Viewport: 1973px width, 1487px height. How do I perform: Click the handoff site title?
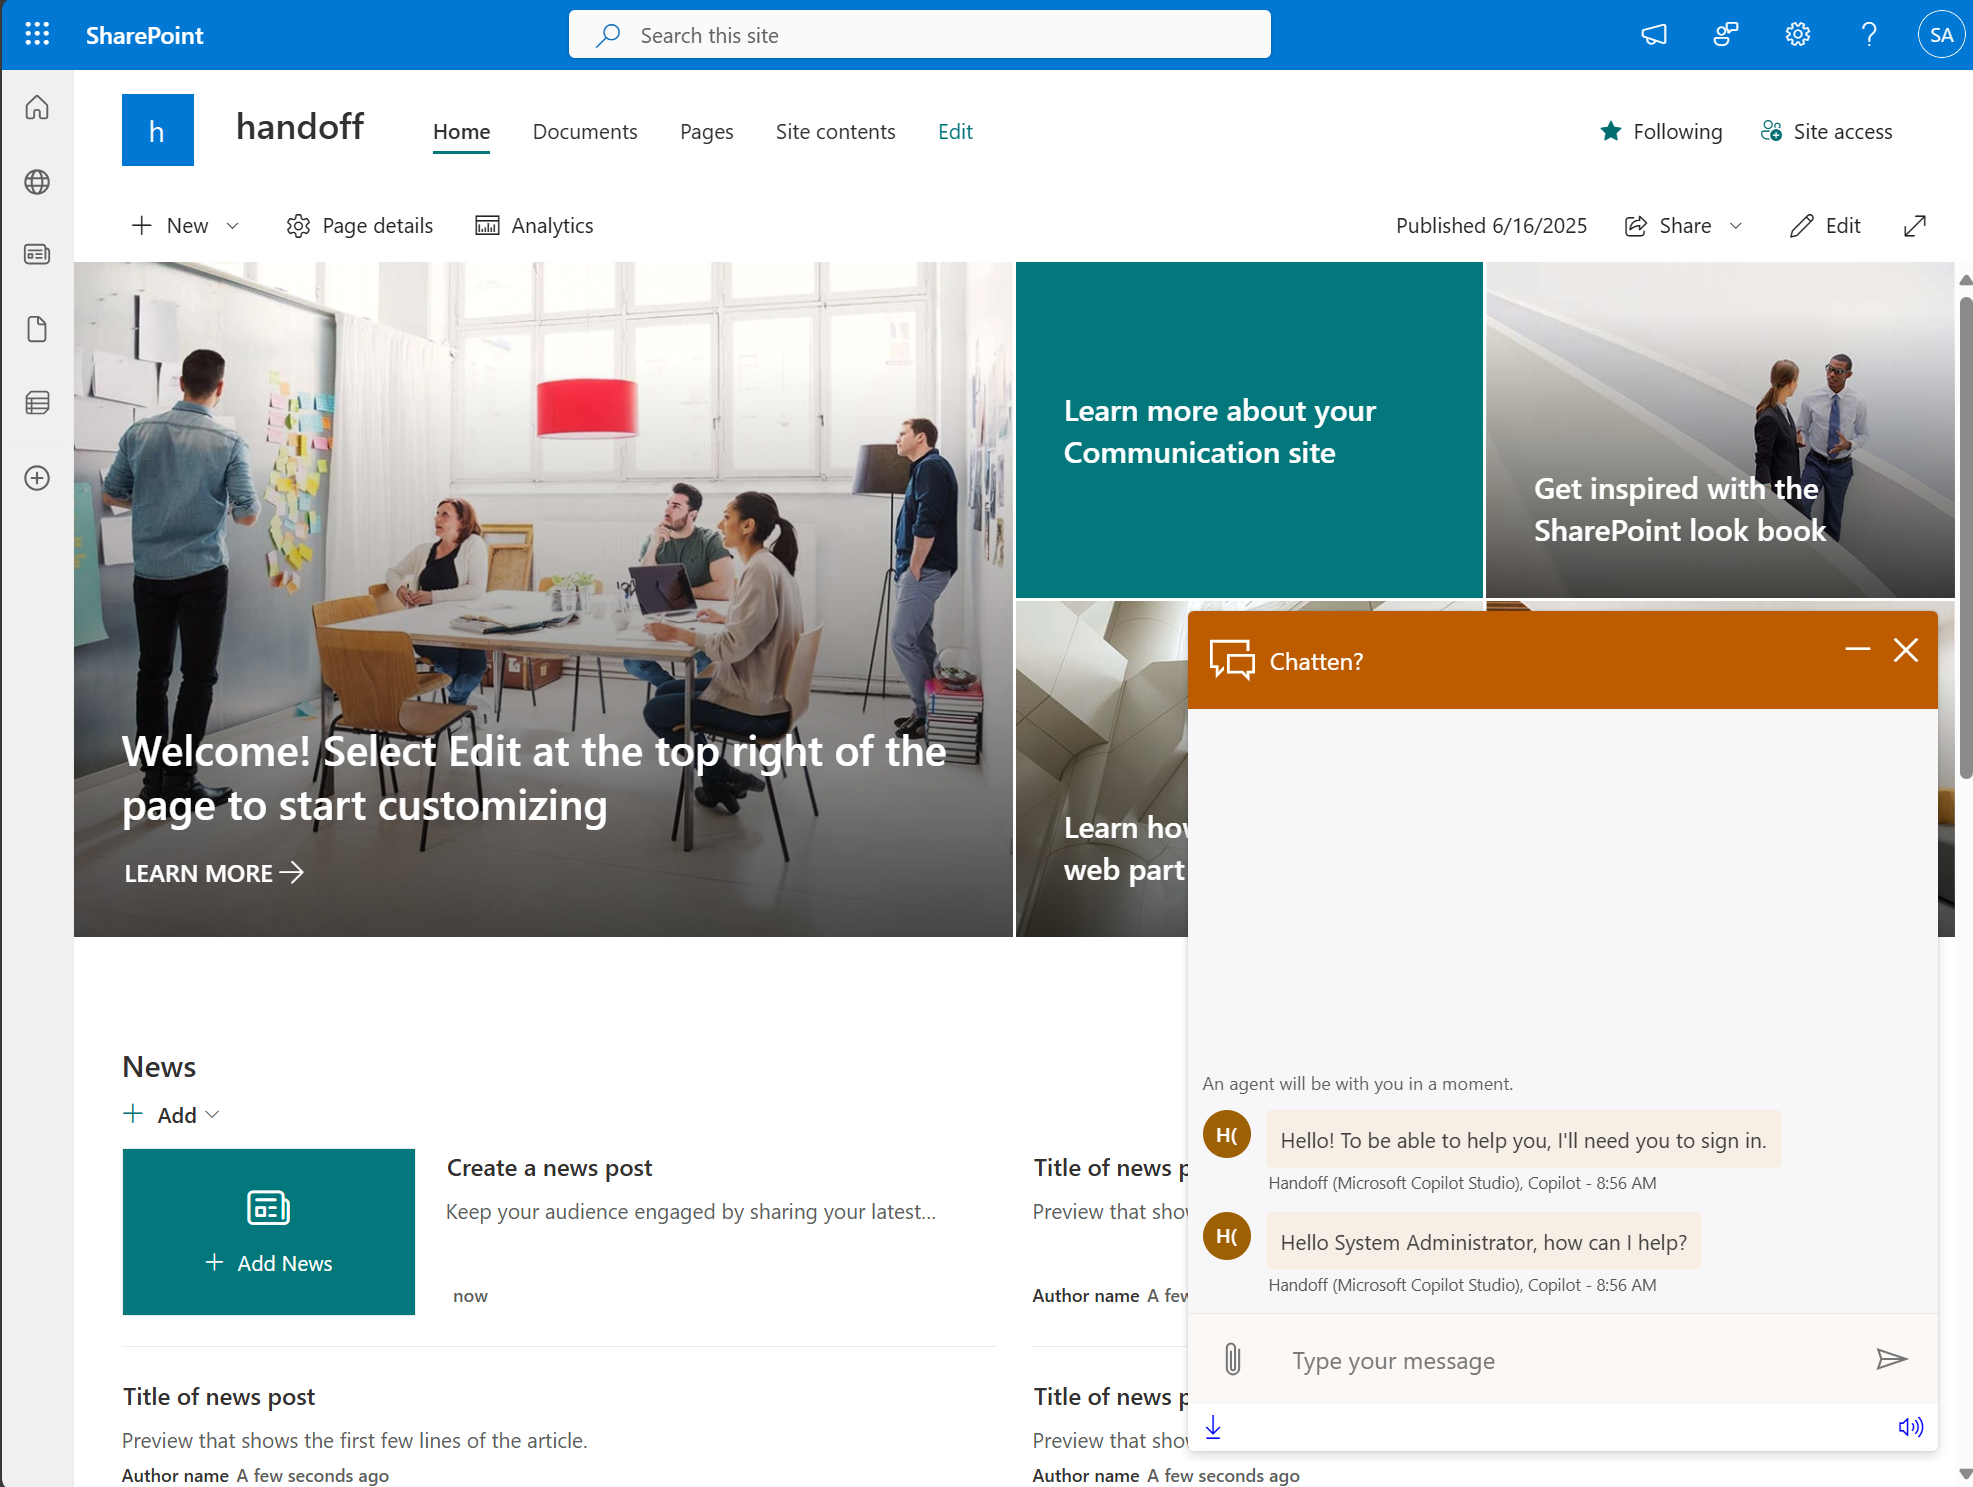coord(300,127)
